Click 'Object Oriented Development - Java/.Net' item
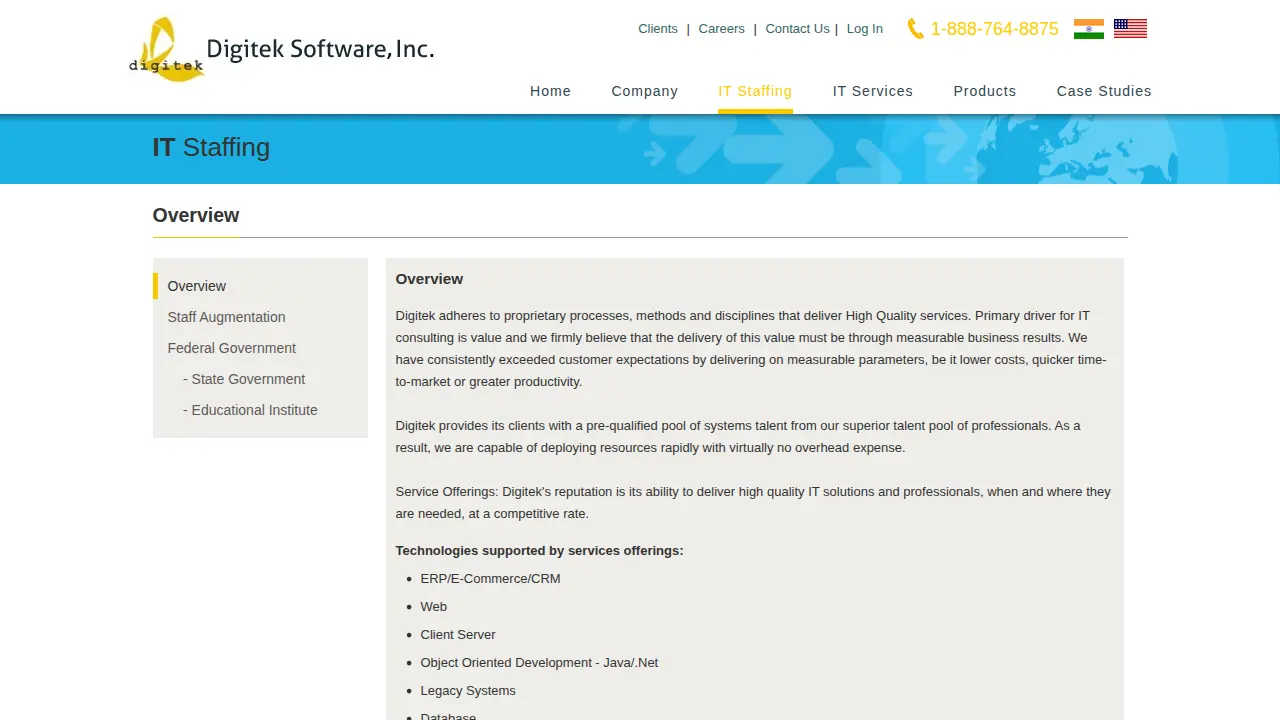The image size is (1280, 720). coord(539,663)
